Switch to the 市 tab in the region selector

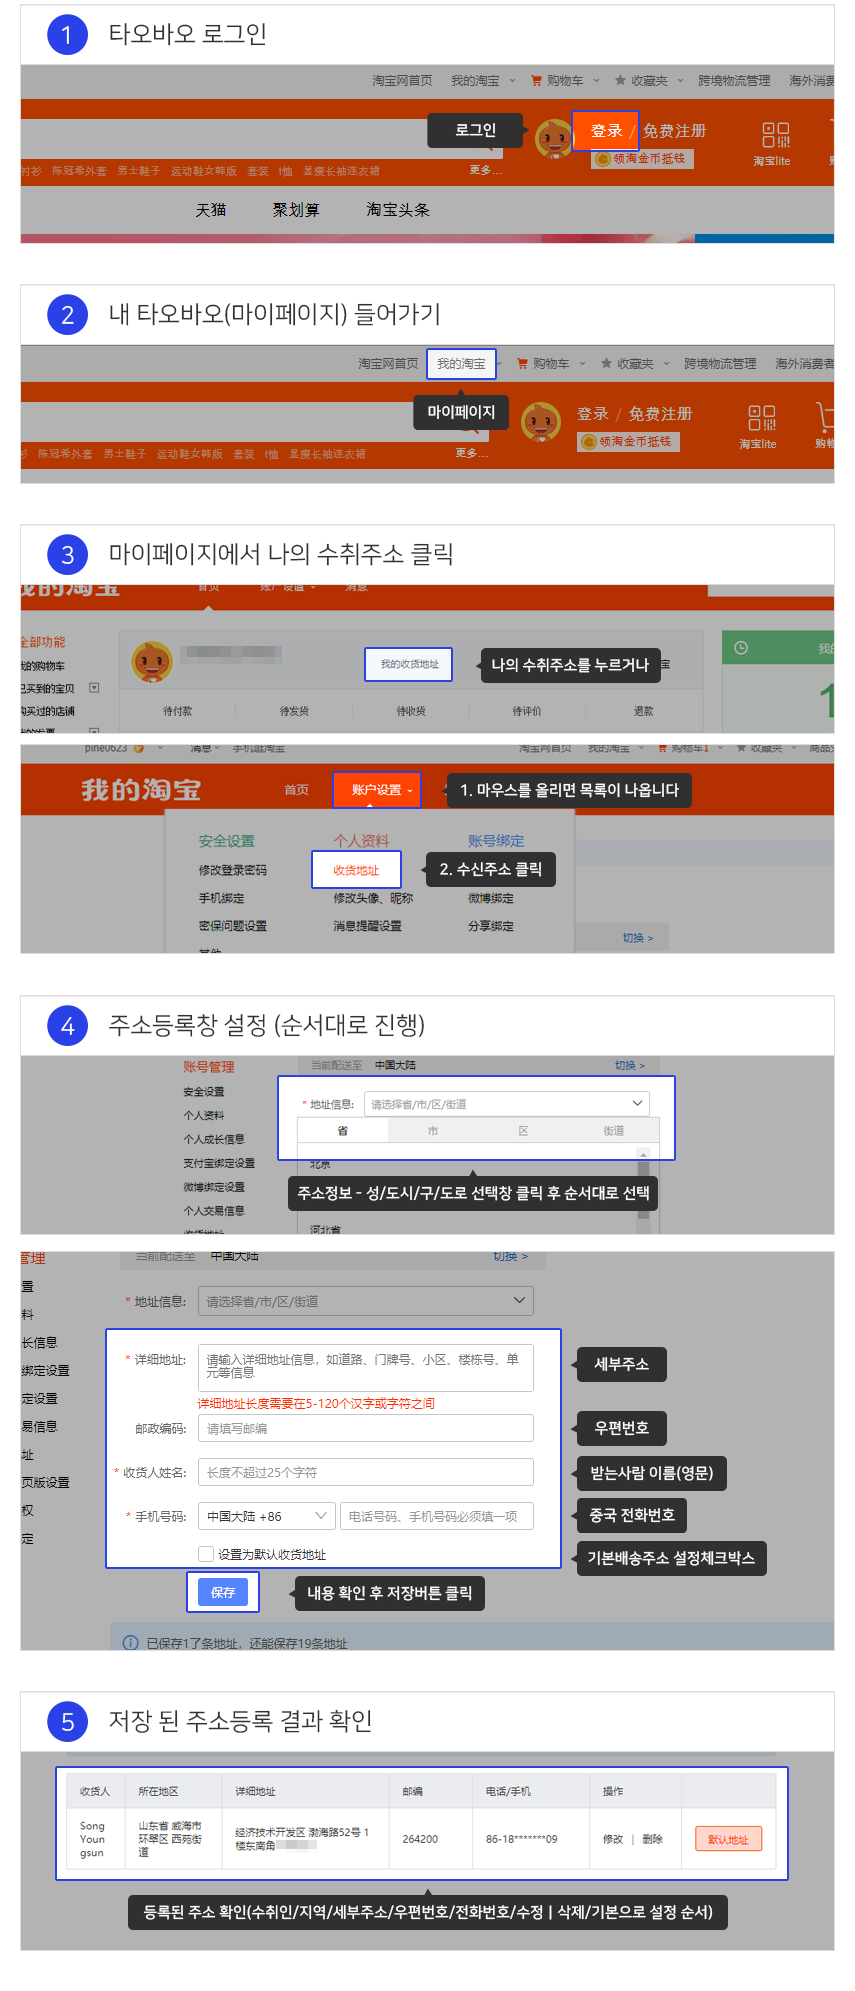tap(433, 1131)
